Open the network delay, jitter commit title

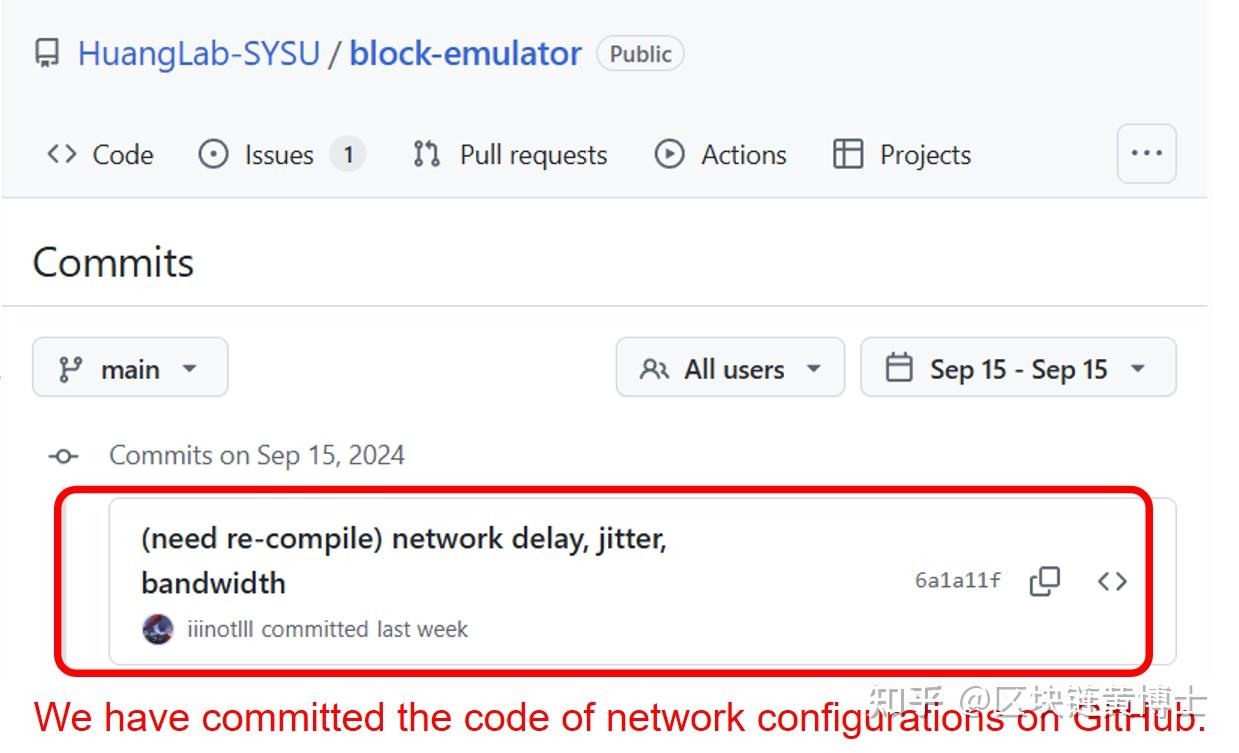tap(404, 540)
